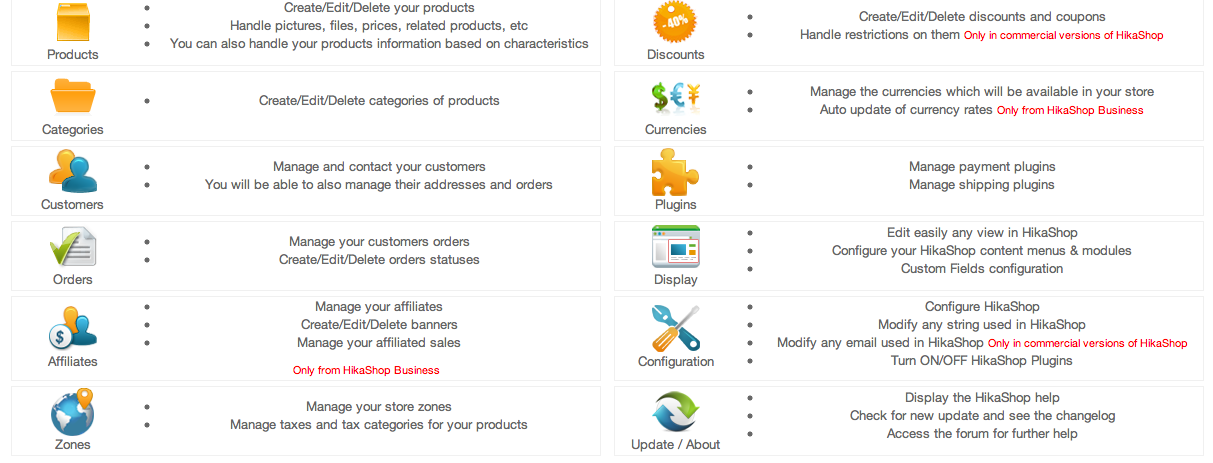The image size is (1213, 463).
Task: Open the Customers people icon
Action: (x=73, y=172)
